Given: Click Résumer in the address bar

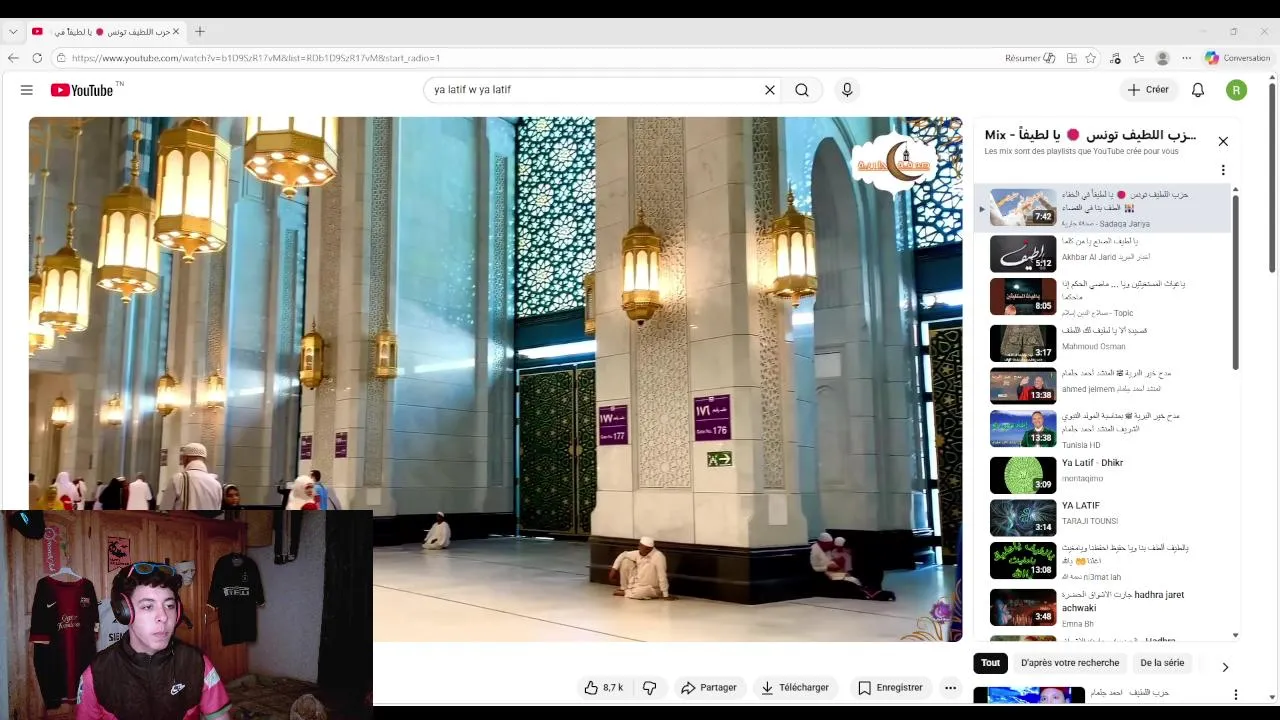Looking at the screenshot, I should [x=1029, y=58].
